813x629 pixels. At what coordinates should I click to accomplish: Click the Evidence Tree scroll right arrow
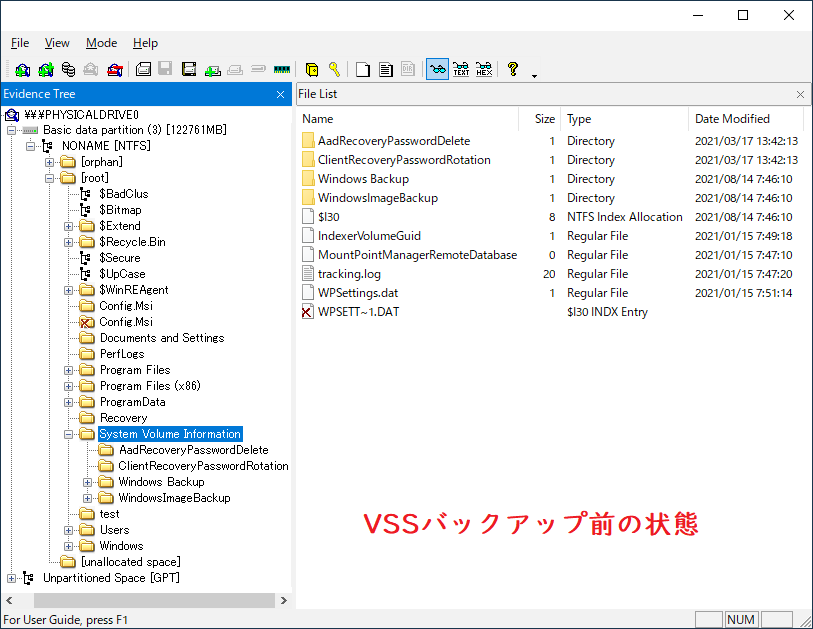click(x=284, y=600)
